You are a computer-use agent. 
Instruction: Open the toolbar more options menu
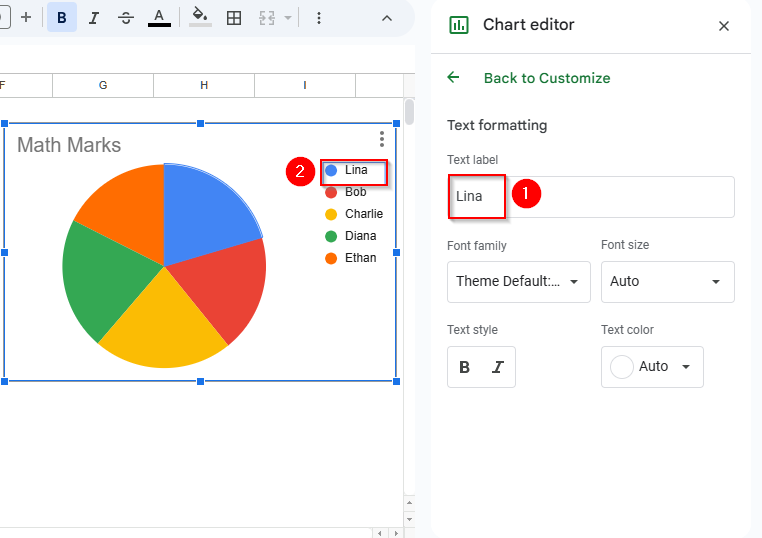coord(319,18)
